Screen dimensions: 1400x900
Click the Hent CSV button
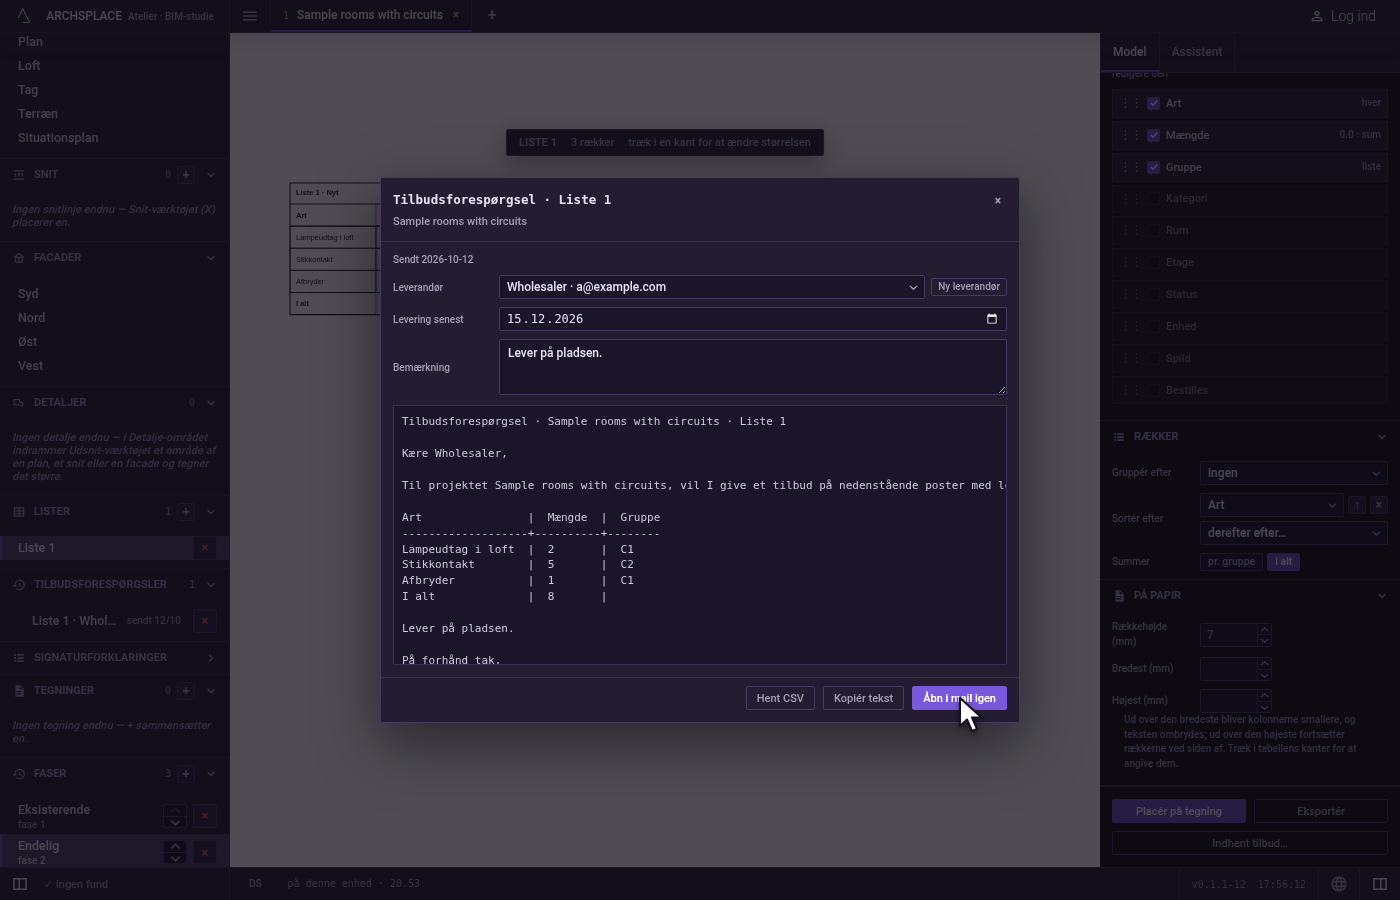780,698
